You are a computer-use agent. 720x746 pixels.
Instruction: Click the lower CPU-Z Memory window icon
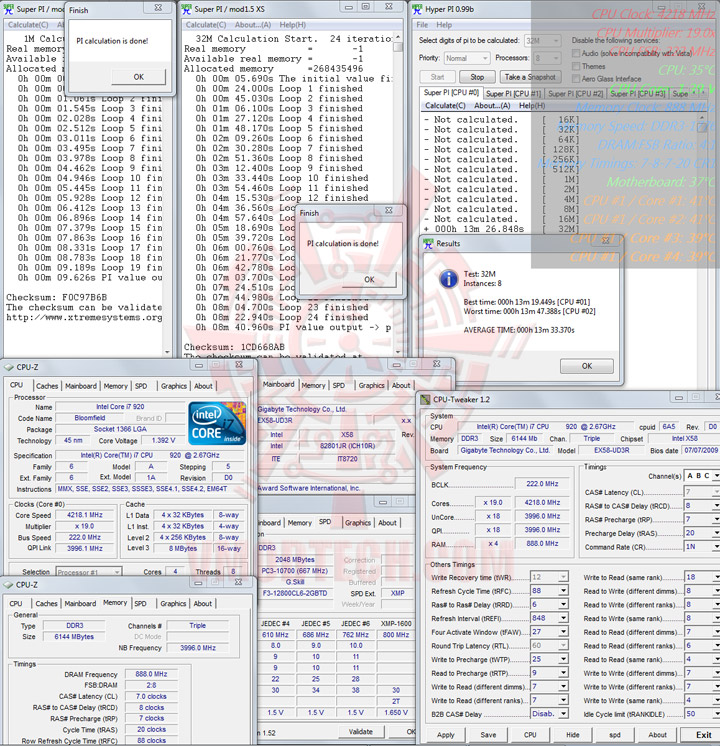pyautogui.click(x=8, y=585)
